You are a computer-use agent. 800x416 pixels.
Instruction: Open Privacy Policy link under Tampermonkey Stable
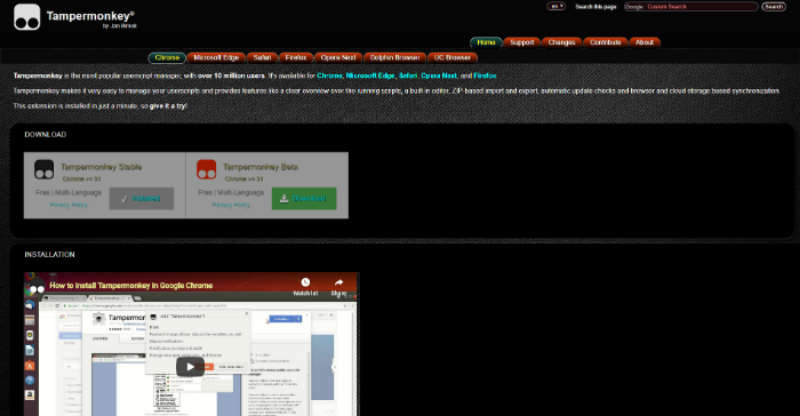68,205
